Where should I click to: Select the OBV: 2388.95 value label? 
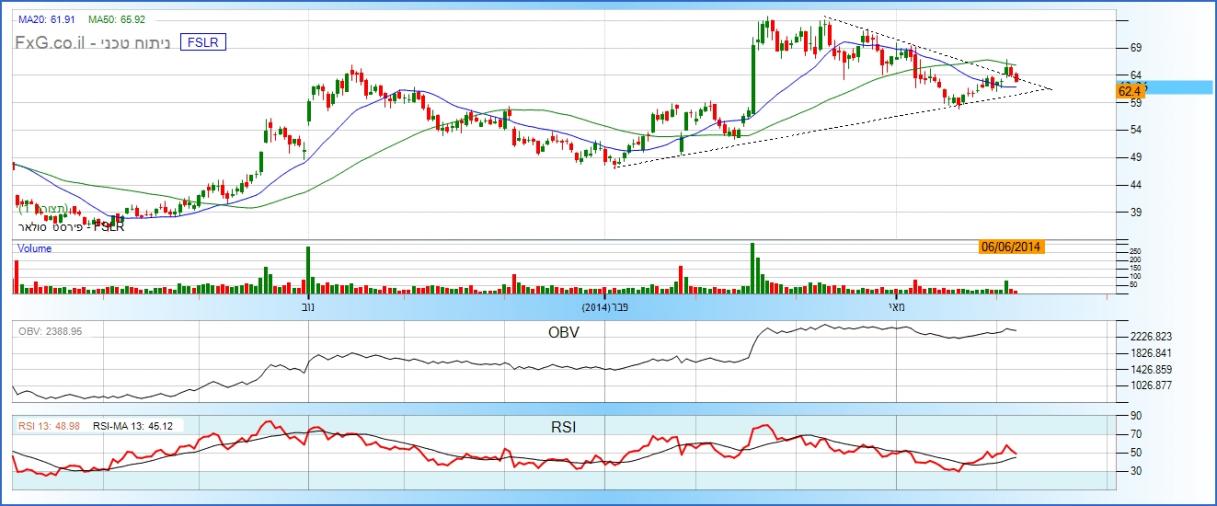pos(48,331)
